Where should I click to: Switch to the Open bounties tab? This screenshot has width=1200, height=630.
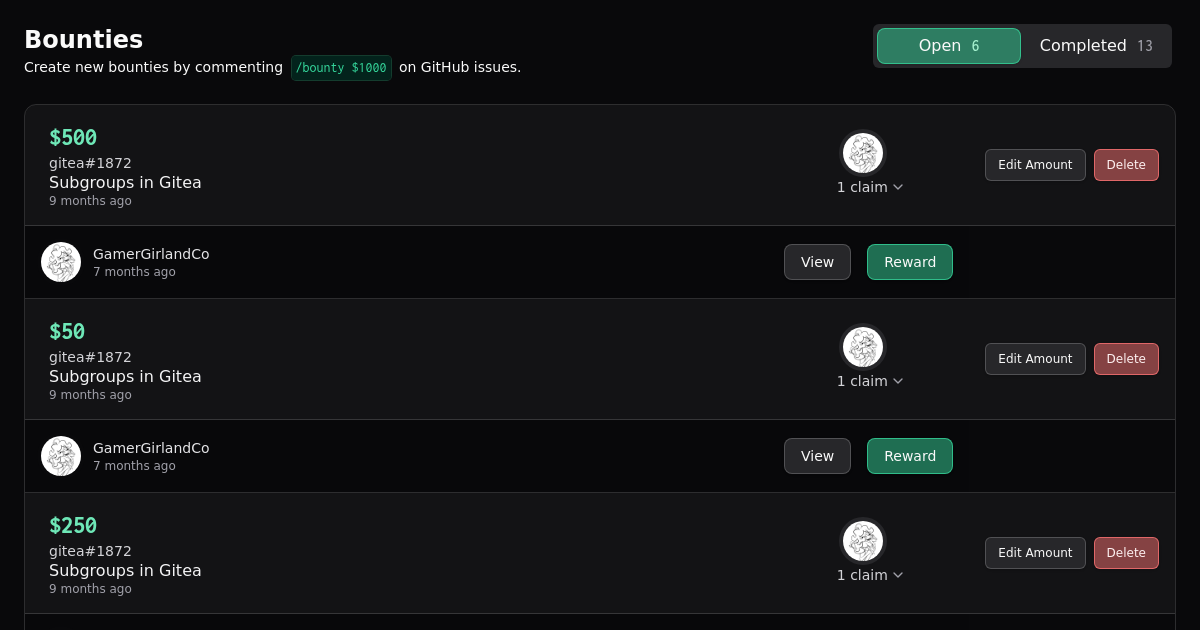pyautogui.click(x=948, y=46)
